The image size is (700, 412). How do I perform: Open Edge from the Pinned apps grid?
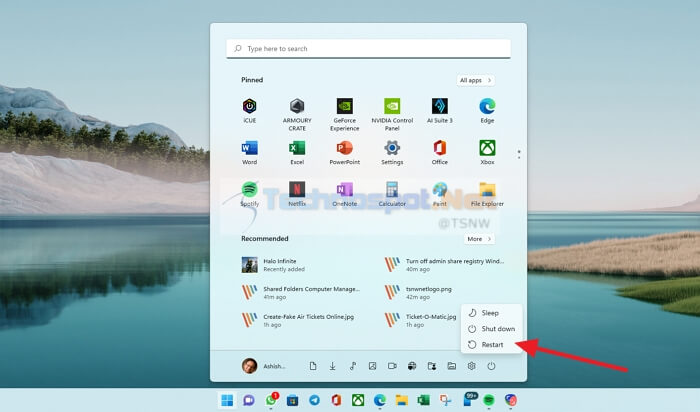[x=487, y=111]
